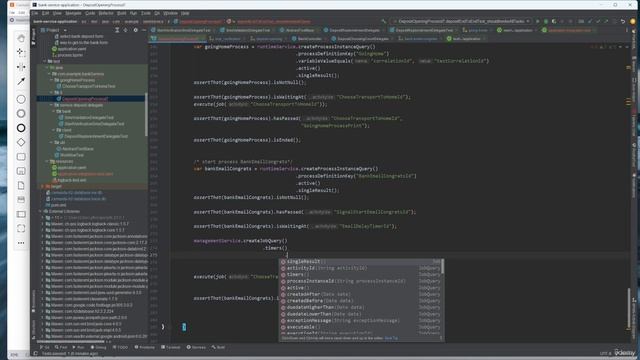Choose singleResult() in the completion list
Image resolution: width=640 pixels, height=360 pixels.
360,262
